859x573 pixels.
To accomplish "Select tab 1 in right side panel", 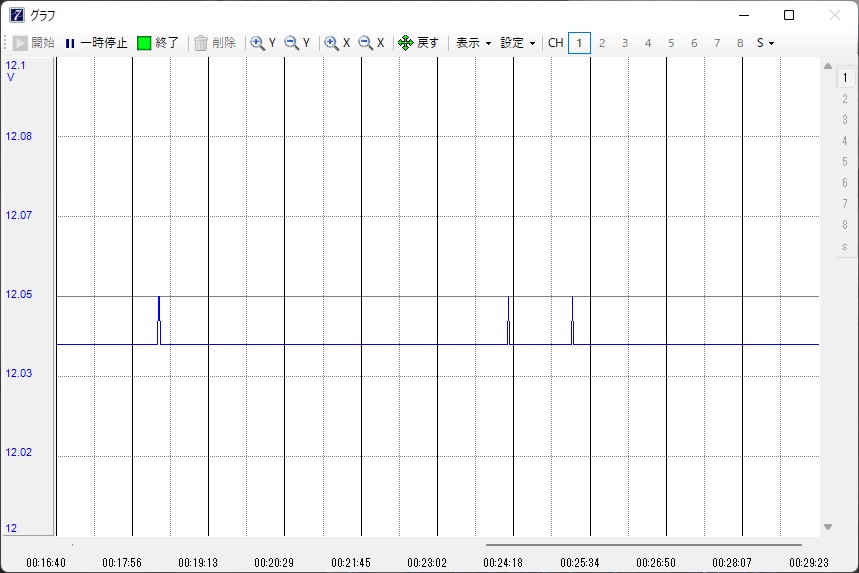I will [845, 78].
